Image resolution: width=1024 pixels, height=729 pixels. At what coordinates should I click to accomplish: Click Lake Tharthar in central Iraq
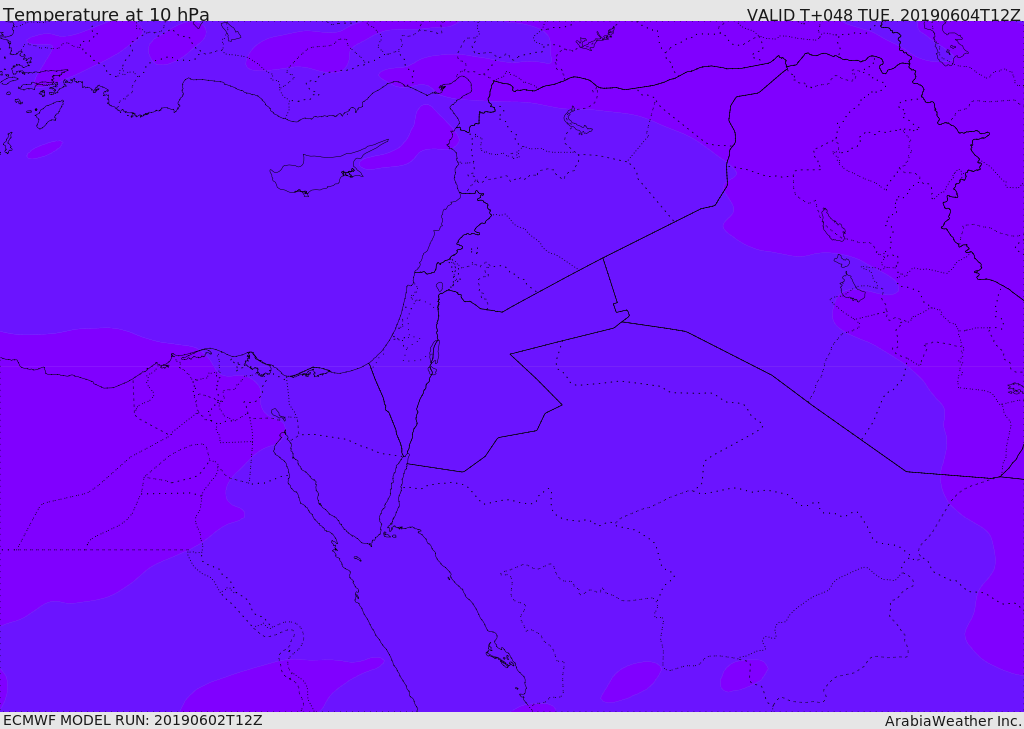[x=832, y=226]
